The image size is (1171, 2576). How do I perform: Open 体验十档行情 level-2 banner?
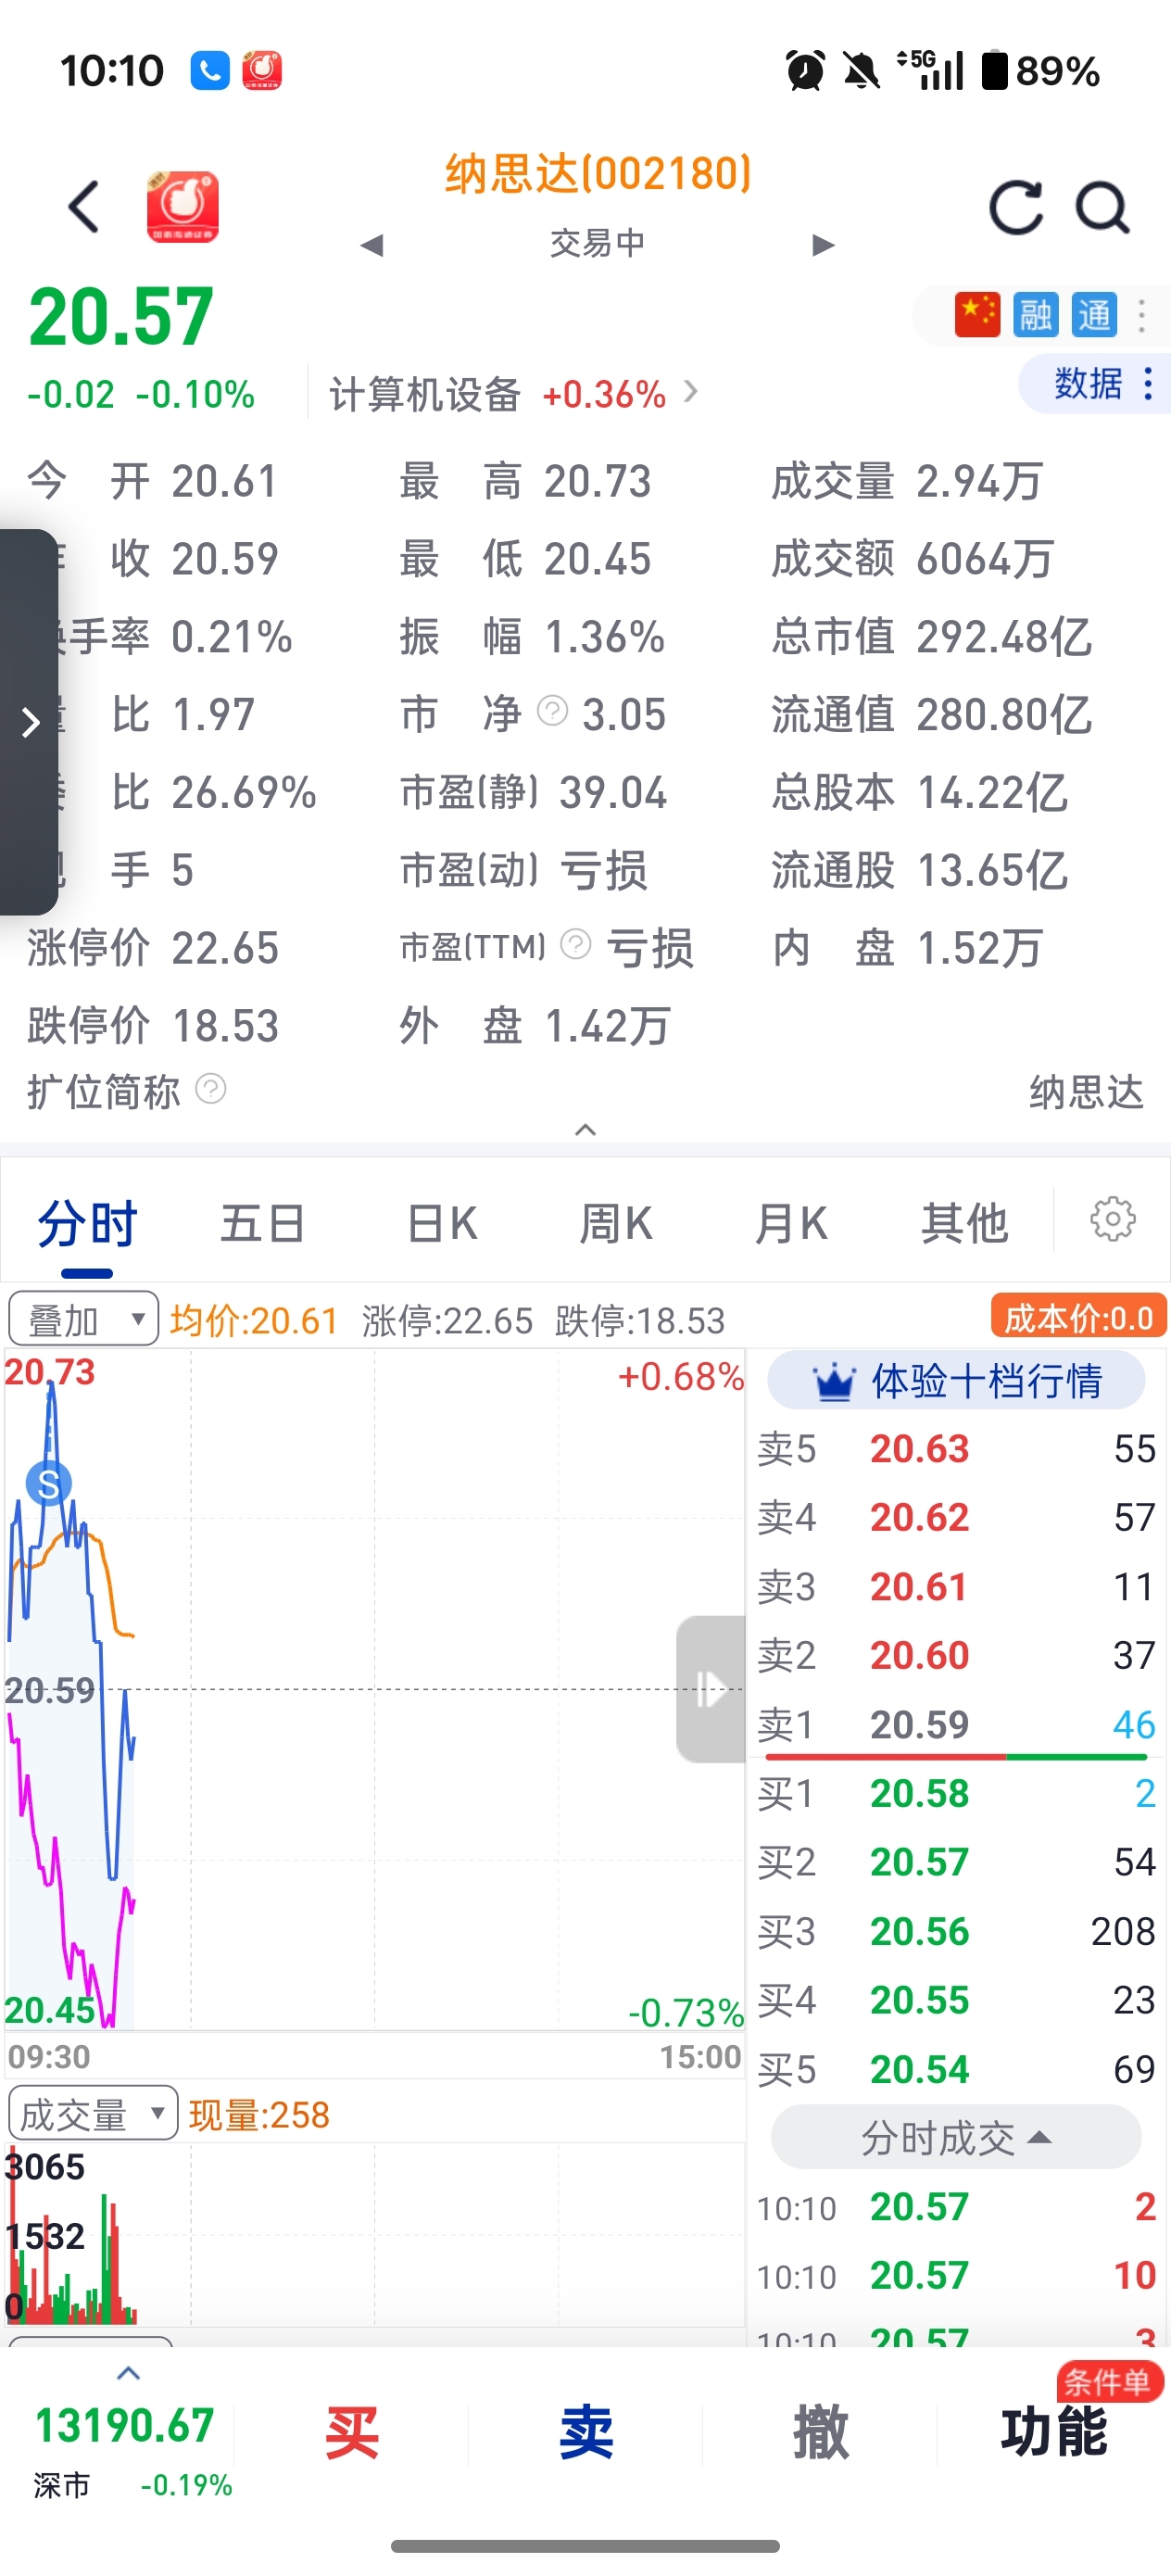(956, 1381)
